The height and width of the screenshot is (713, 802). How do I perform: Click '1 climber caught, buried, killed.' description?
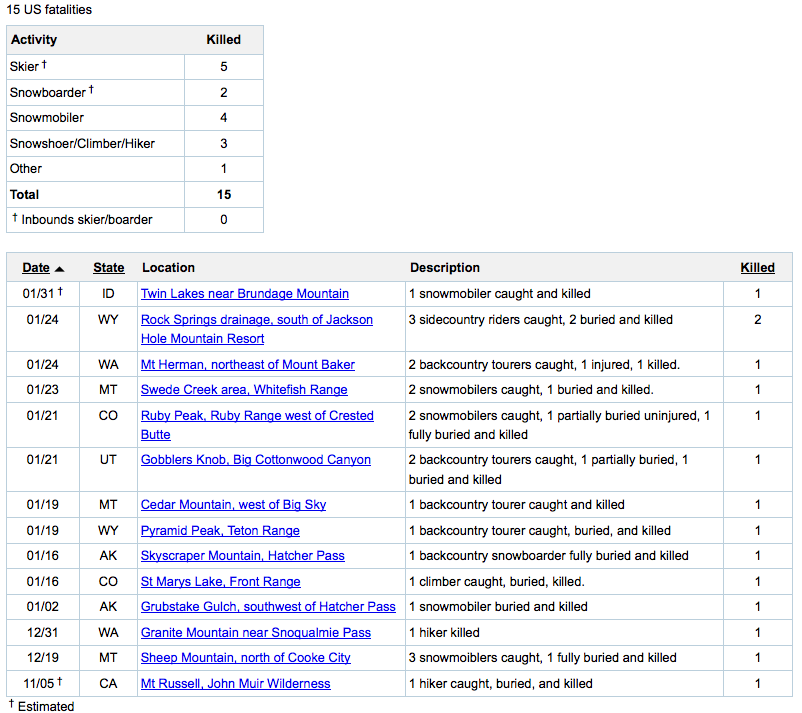click(497, 582)
